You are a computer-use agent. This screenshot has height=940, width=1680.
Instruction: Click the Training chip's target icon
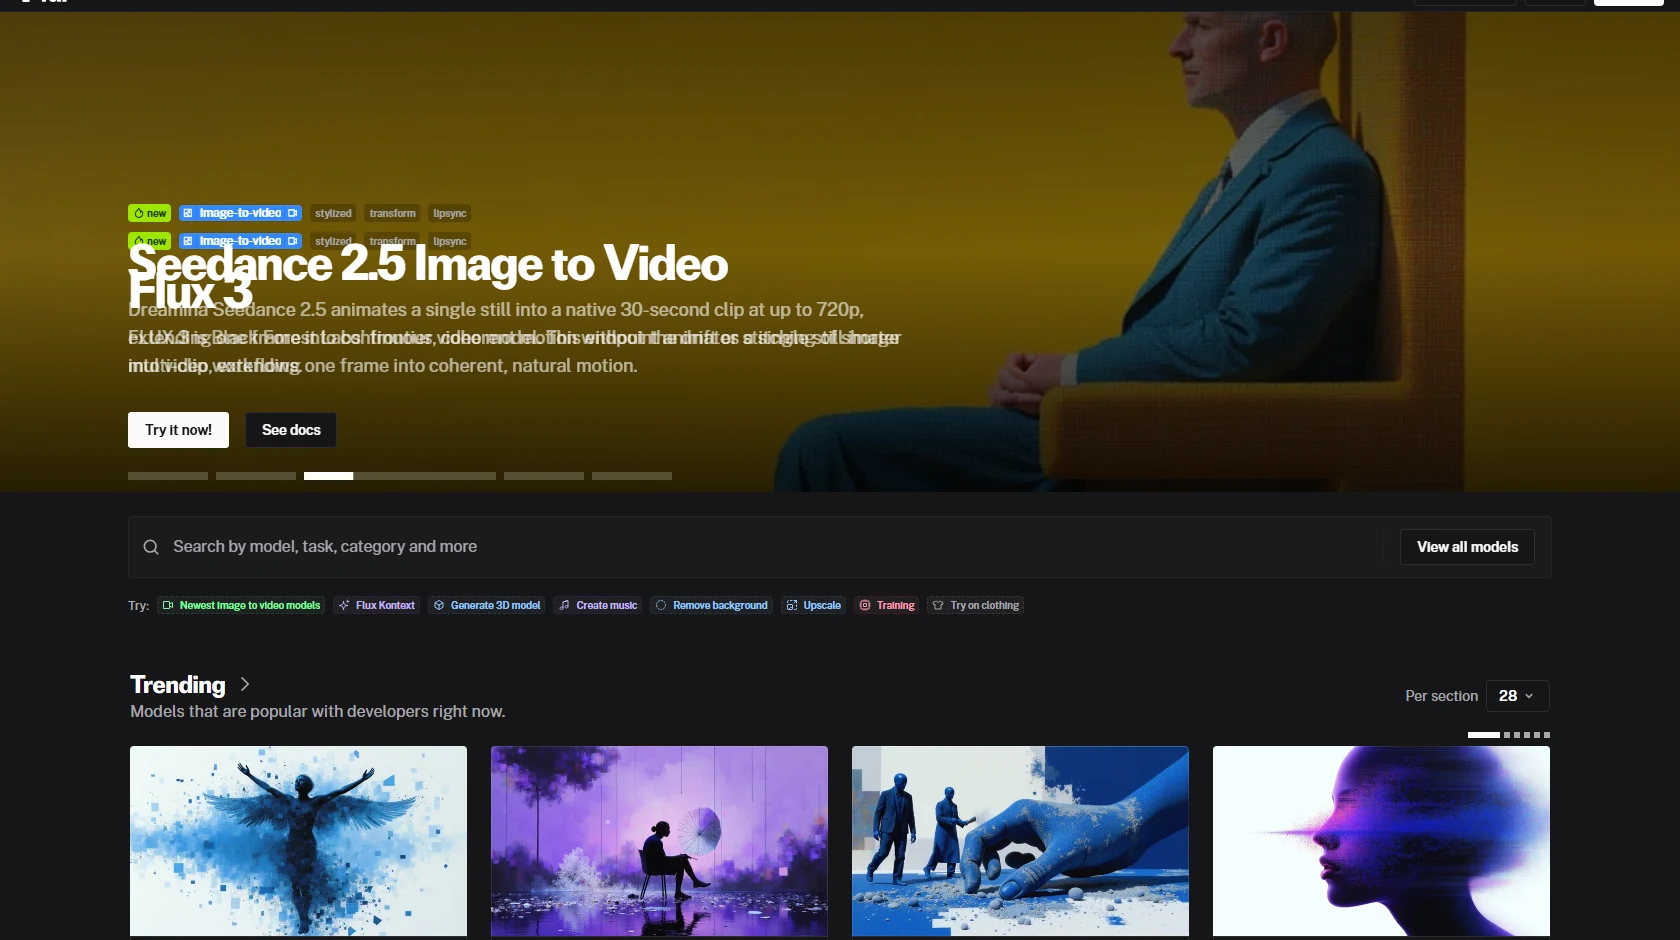pyautogui.click(x=865, y=605)
